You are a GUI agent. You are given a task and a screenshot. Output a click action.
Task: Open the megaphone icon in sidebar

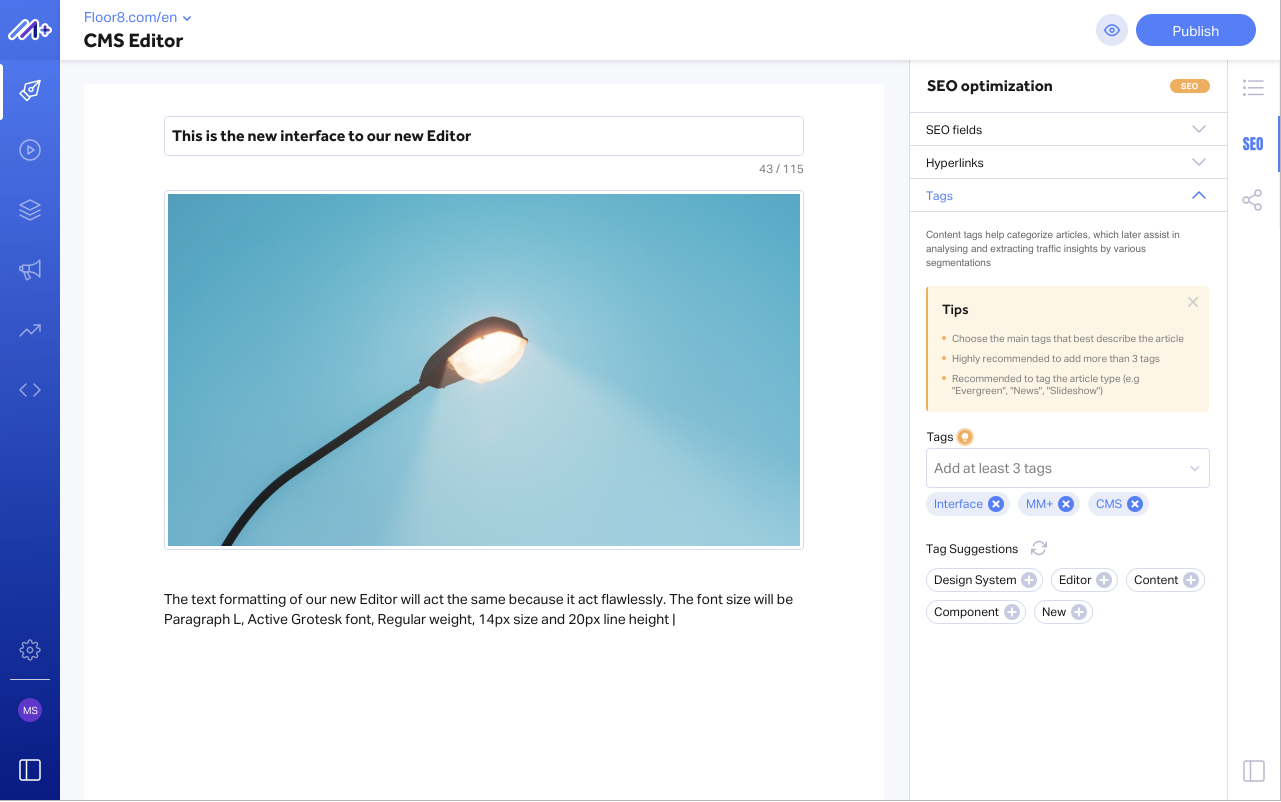30,270
